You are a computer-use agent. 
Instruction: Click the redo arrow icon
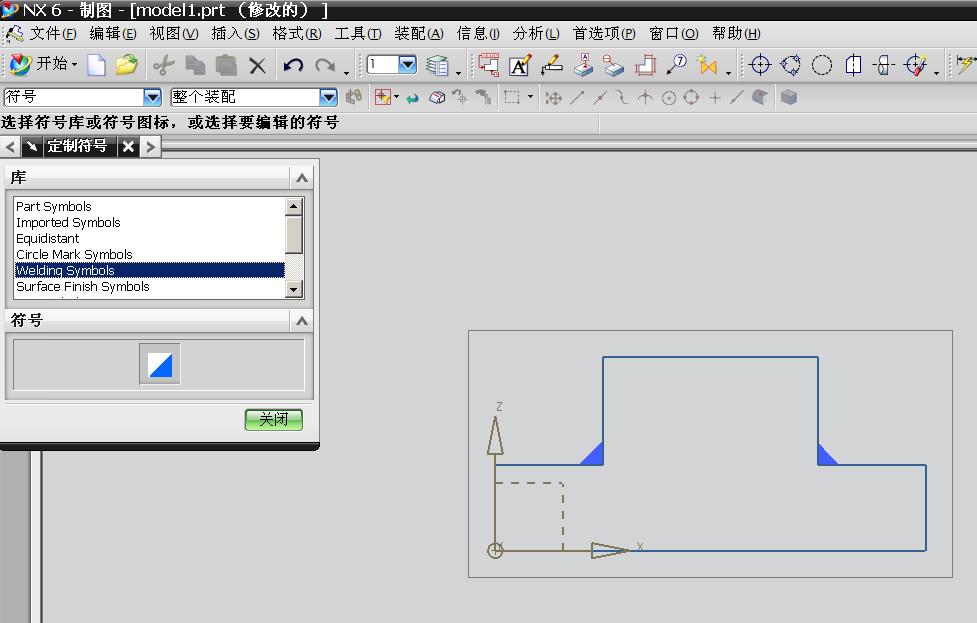click(x=325, y=65)
